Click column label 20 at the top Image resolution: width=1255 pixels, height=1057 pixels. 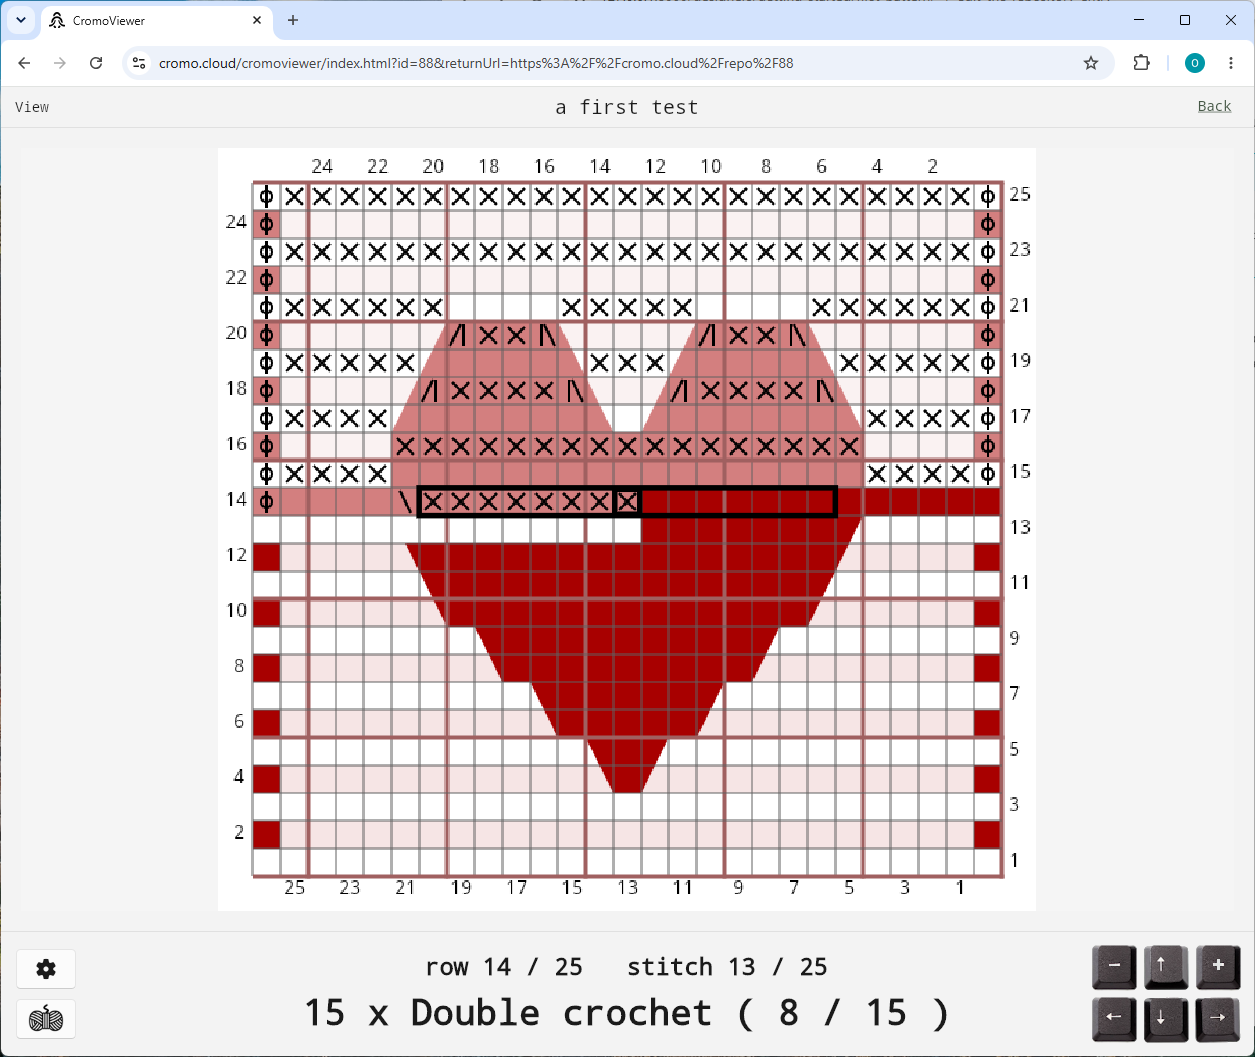click(x=432, y=166)
